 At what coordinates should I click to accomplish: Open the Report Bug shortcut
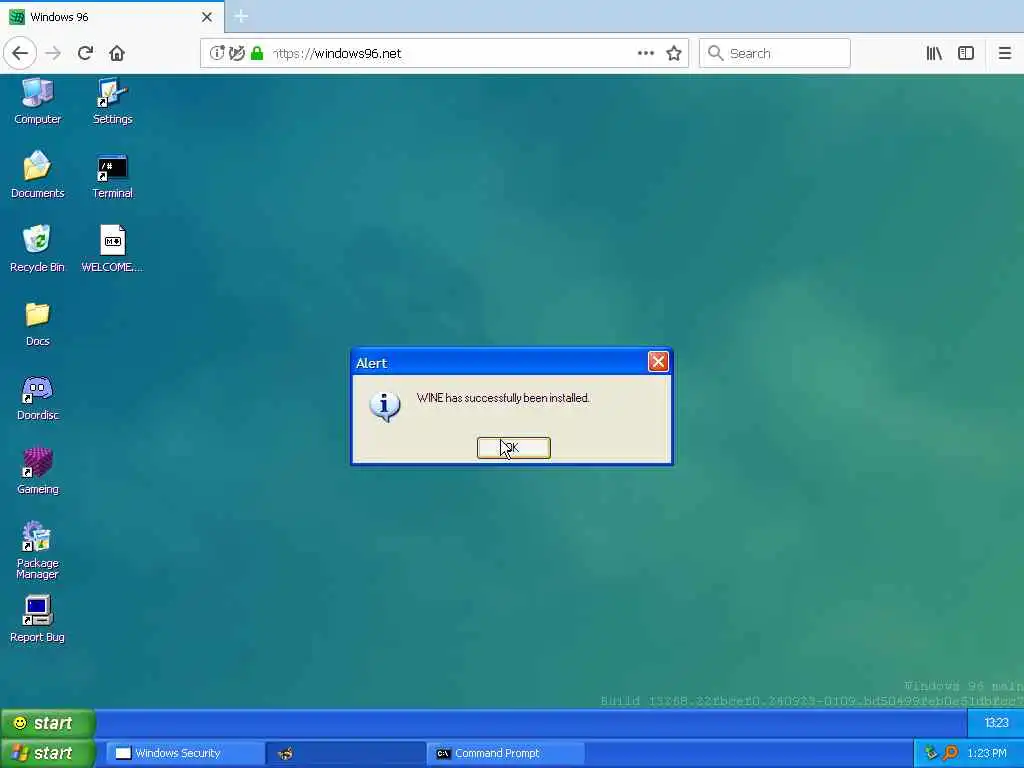37,619
